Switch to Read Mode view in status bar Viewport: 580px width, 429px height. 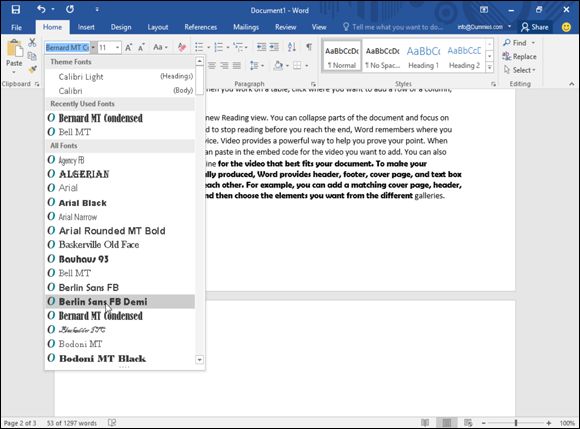tap(425, 423)
